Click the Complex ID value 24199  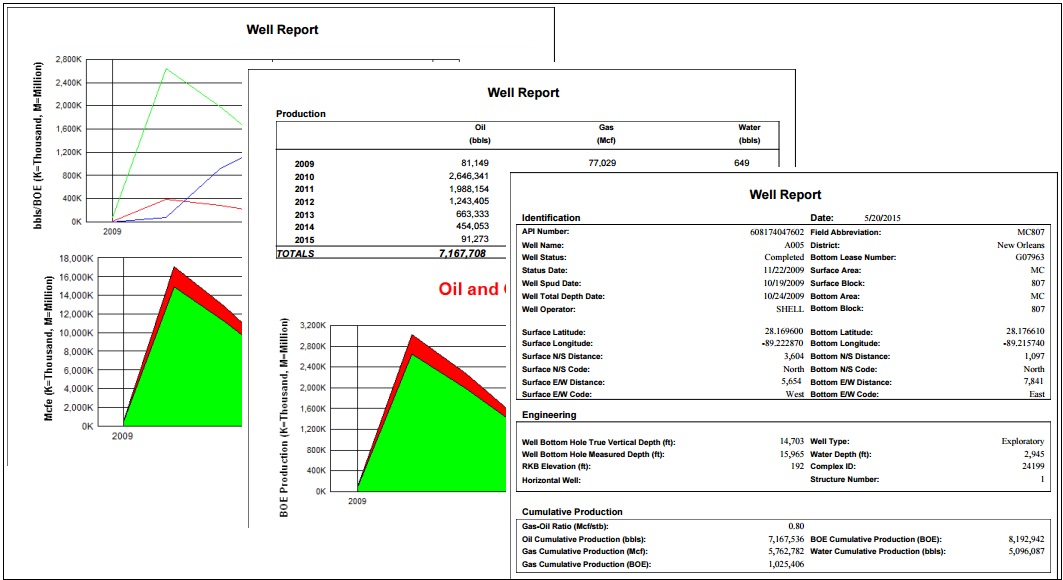pyautogui.click(x=1033, y=467)
